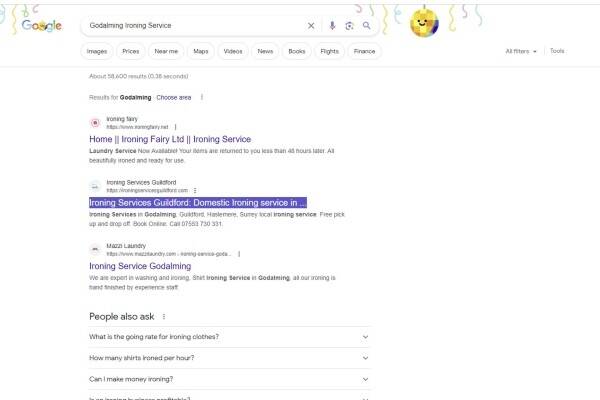Open the Tools menu

tap(557, 51)
